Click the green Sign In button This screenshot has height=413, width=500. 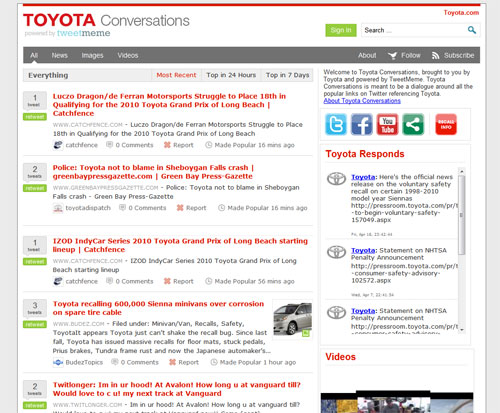[x=341, y=30]
